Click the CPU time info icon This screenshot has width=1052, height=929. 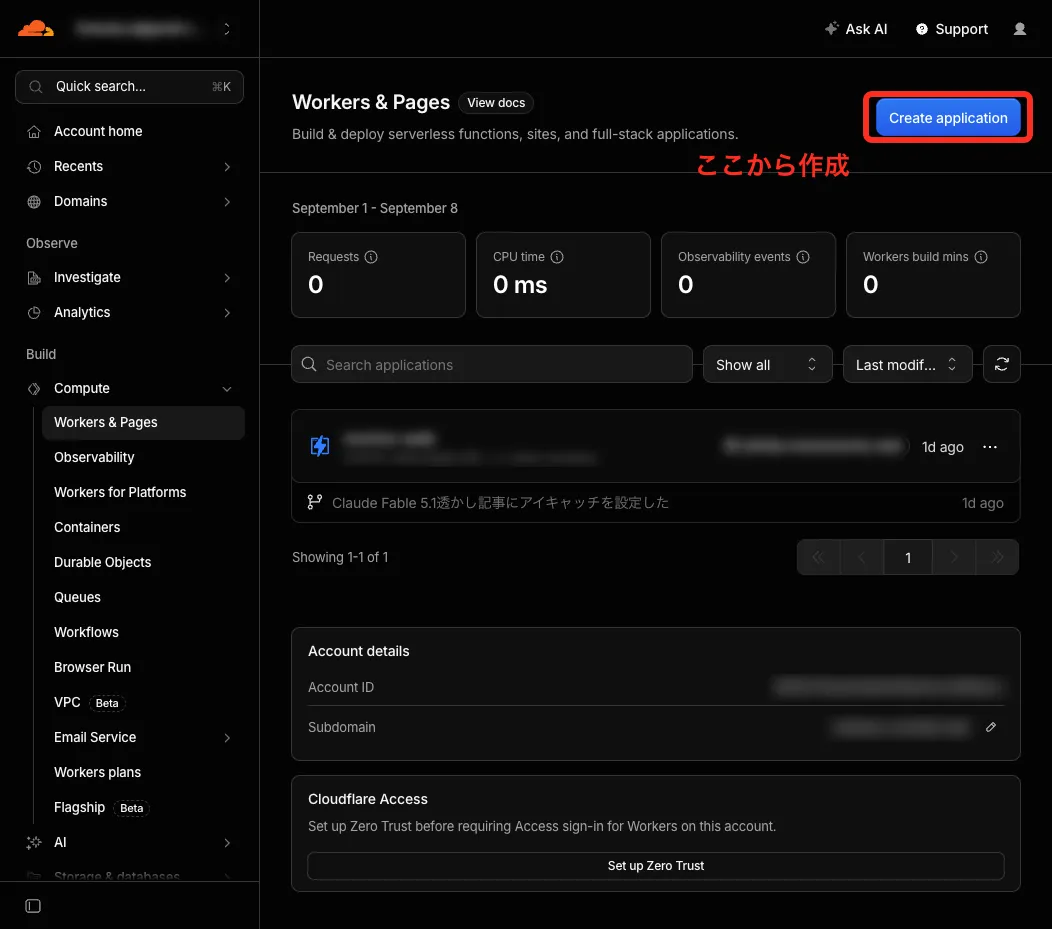(557, 257)
